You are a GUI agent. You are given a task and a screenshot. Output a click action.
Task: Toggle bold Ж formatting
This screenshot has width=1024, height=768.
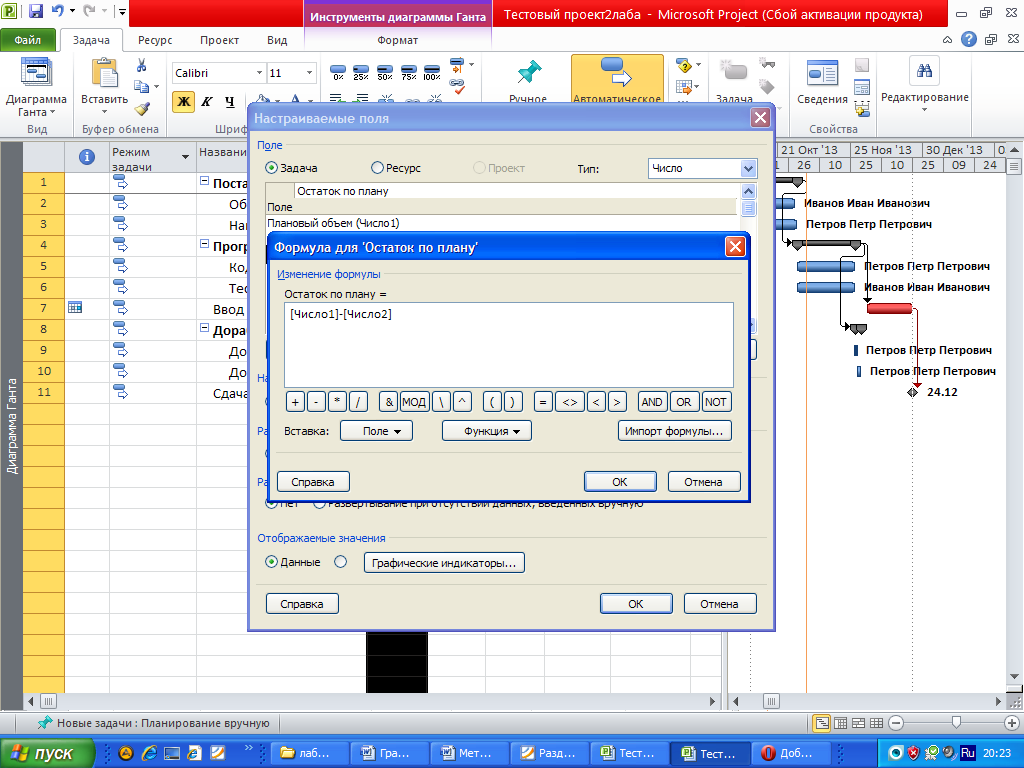point(184,101)
